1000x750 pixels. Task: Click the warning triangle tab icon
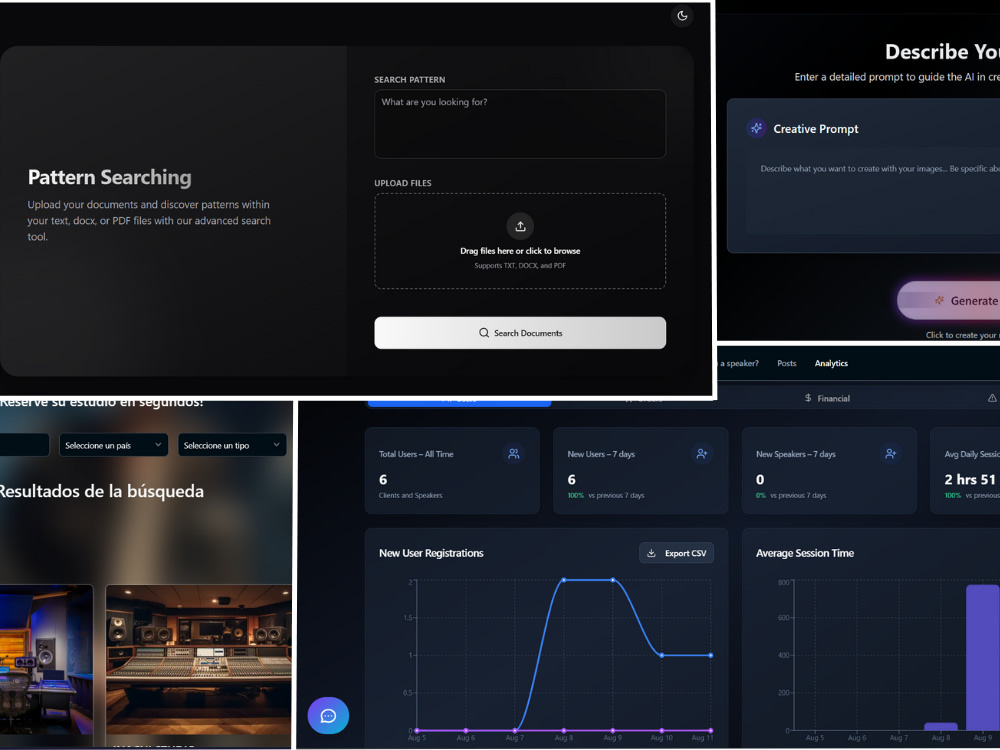point(992,398)
